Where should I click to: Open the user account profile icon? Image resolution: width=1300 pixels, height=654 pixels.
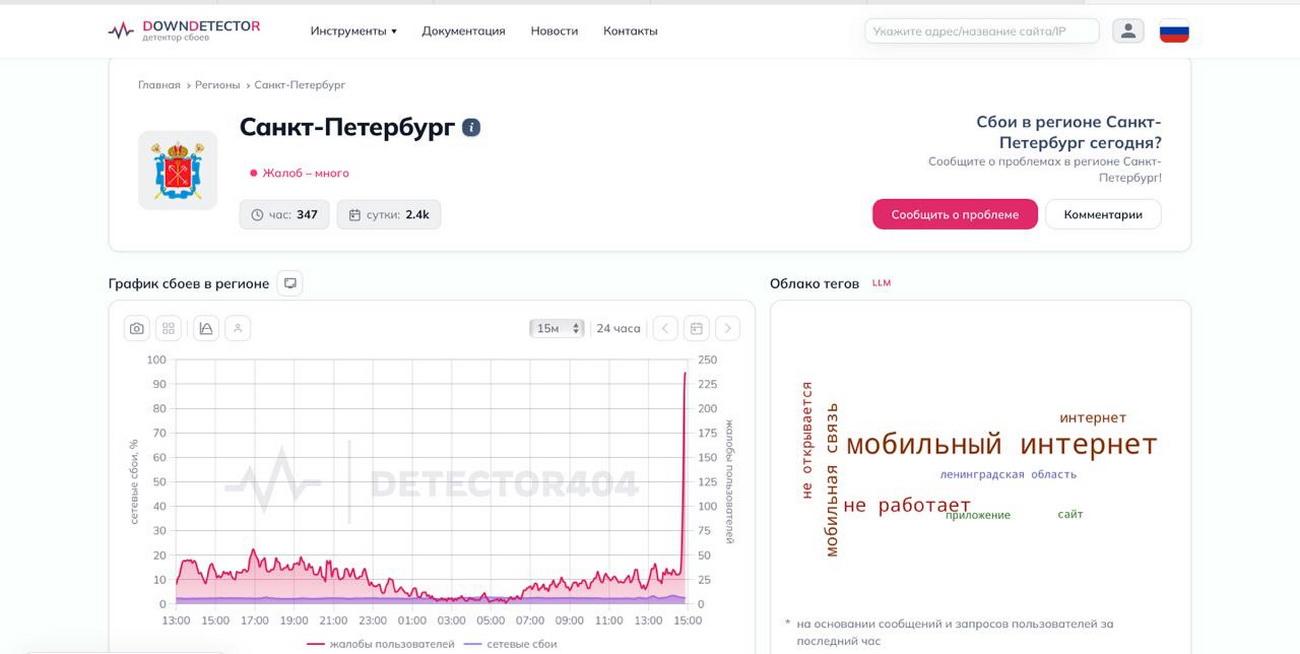pyautogui.click(x=1128, y=31)
